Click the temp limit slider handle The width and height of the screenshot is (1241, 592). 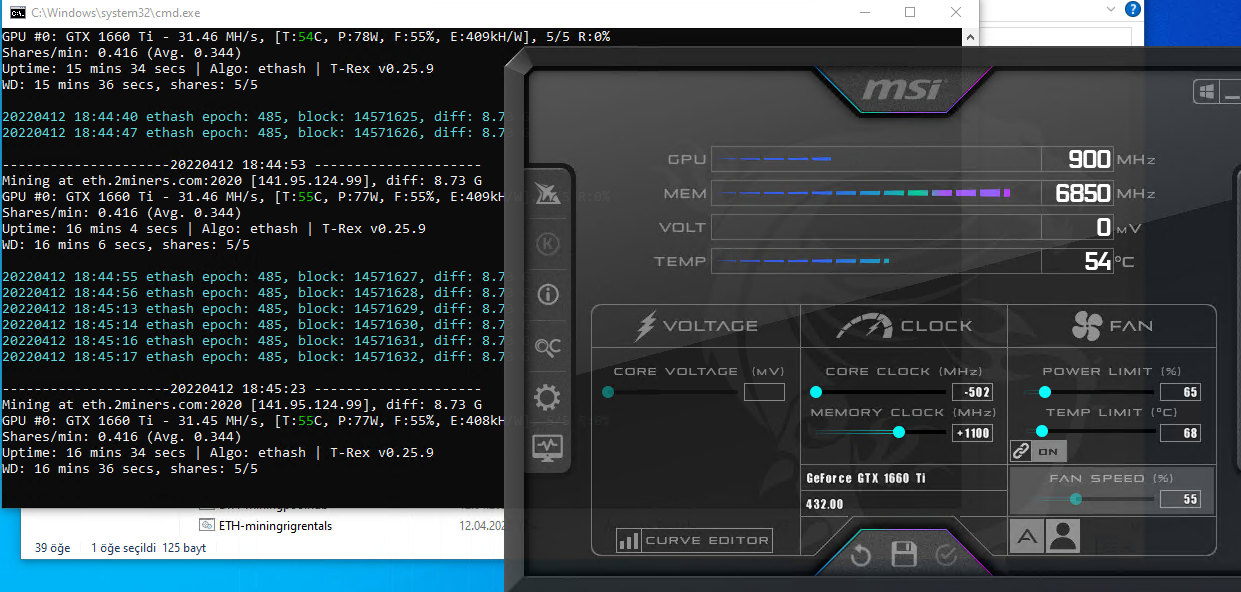1042,432
